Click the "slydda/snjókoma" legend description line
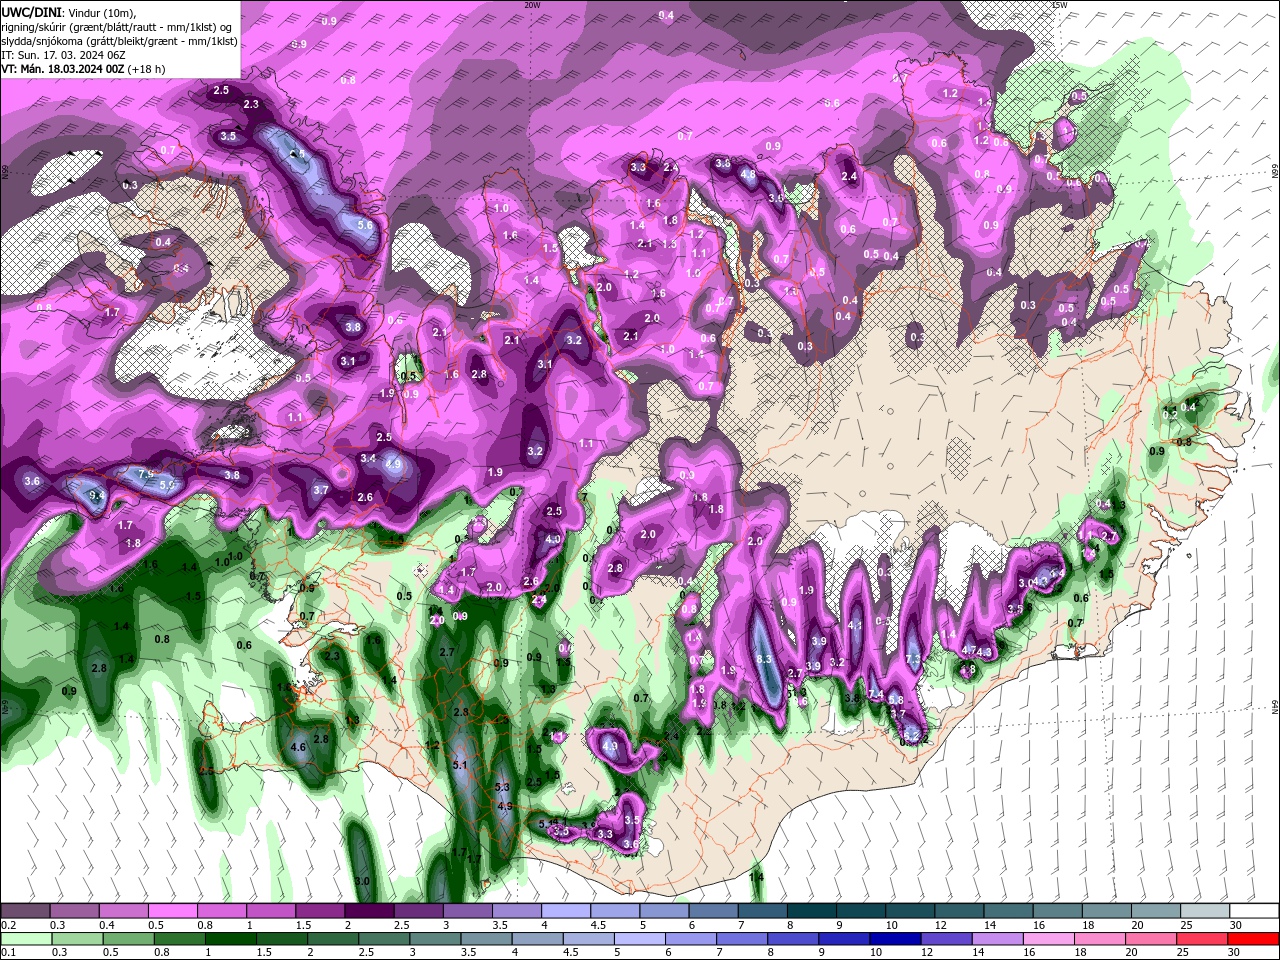Viewport: 1280px width, 960px height. point(119,41)
